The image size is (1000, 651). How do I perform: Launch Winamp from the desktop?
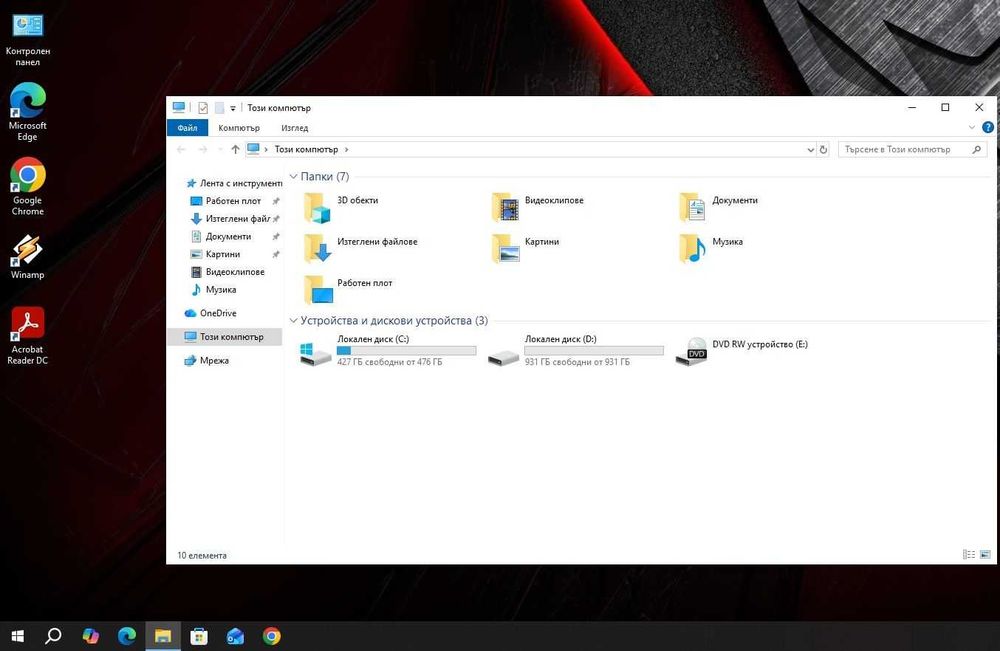point(27,257)
